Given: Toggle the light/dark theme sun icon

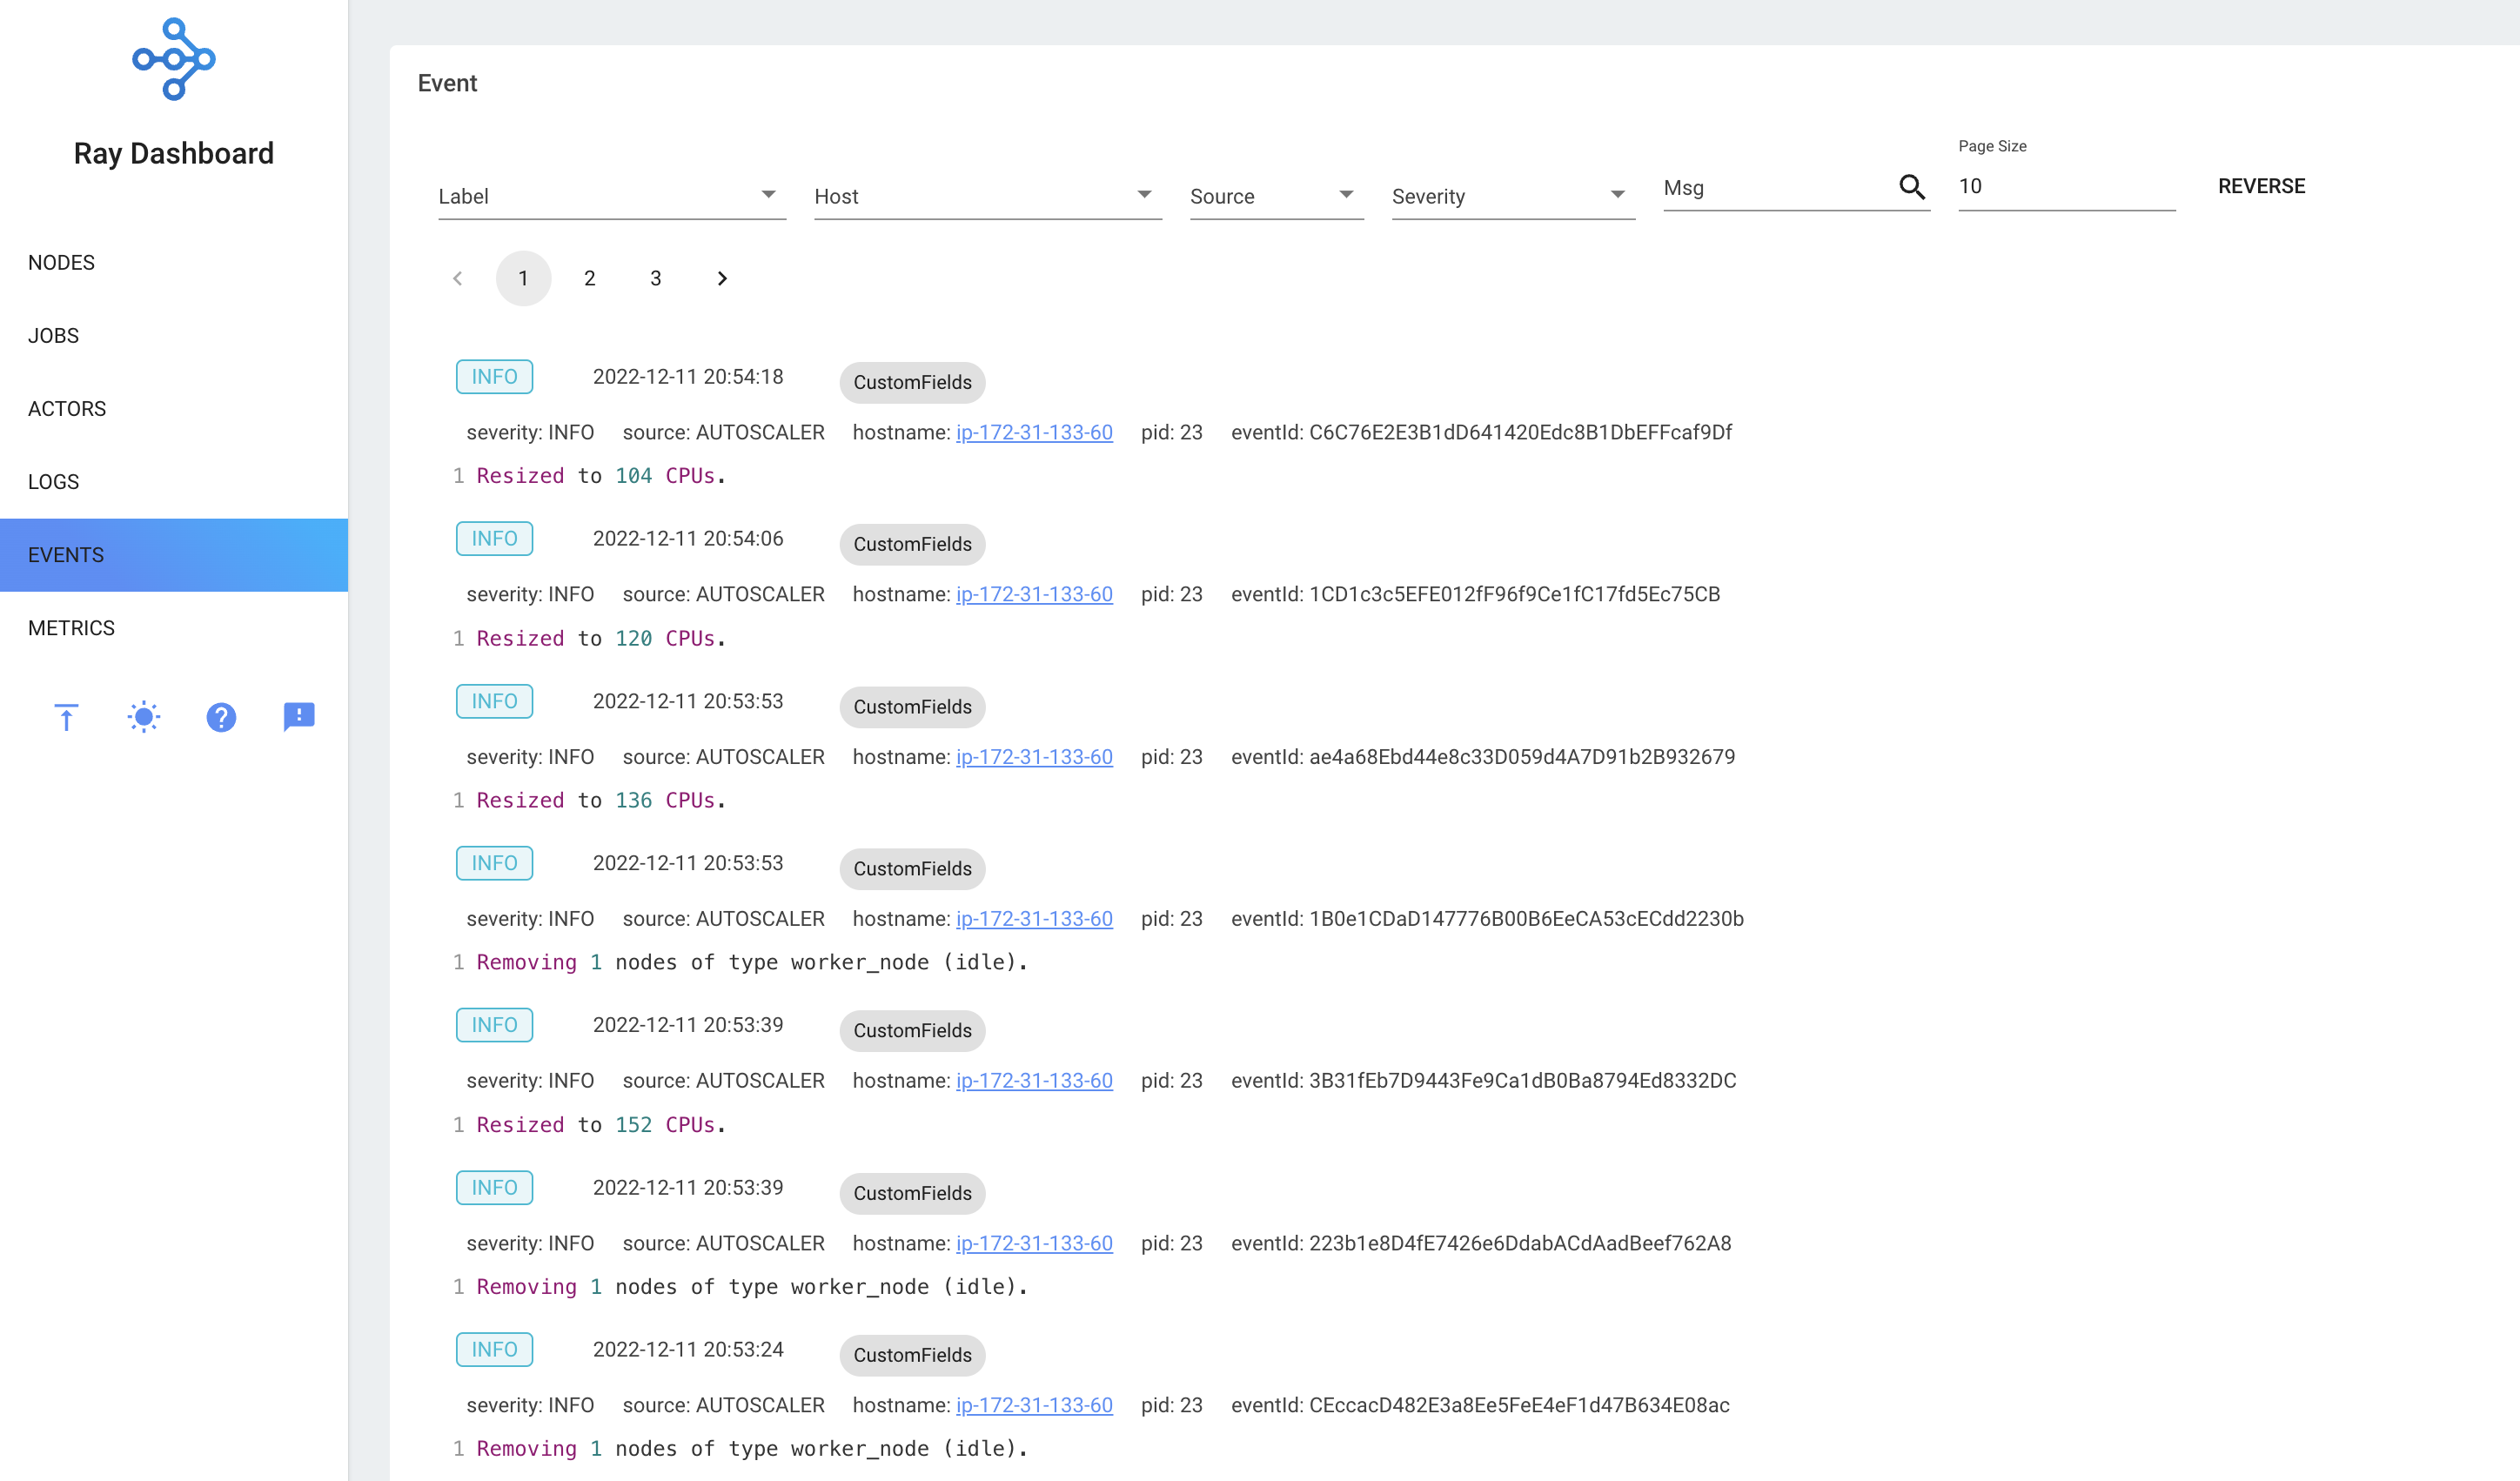Looking at the screenshot, I should pos(144,717).
